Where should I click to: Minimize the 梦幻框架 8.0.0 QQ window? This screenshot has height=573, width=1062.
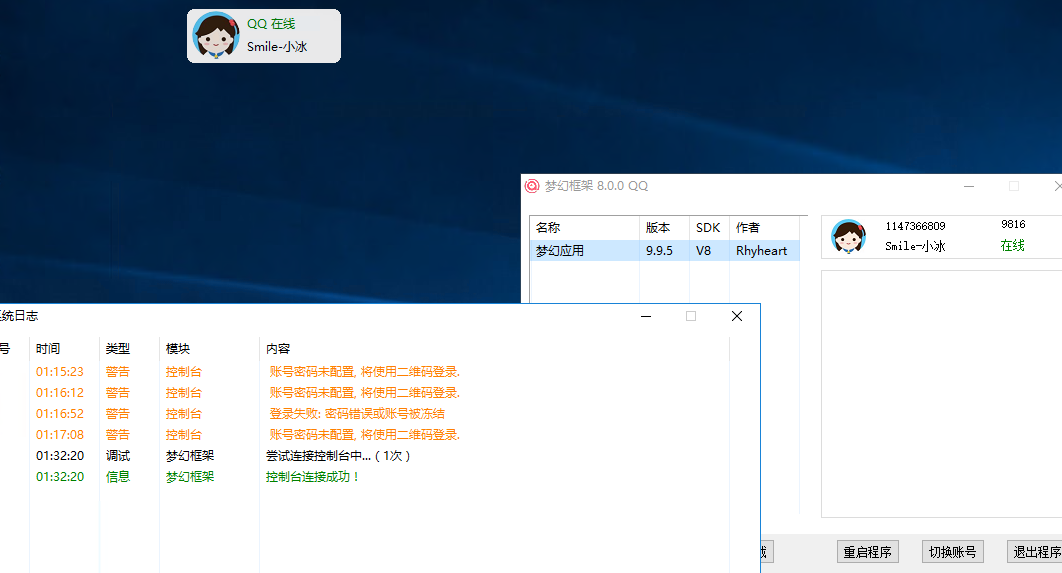click(969, 186)
